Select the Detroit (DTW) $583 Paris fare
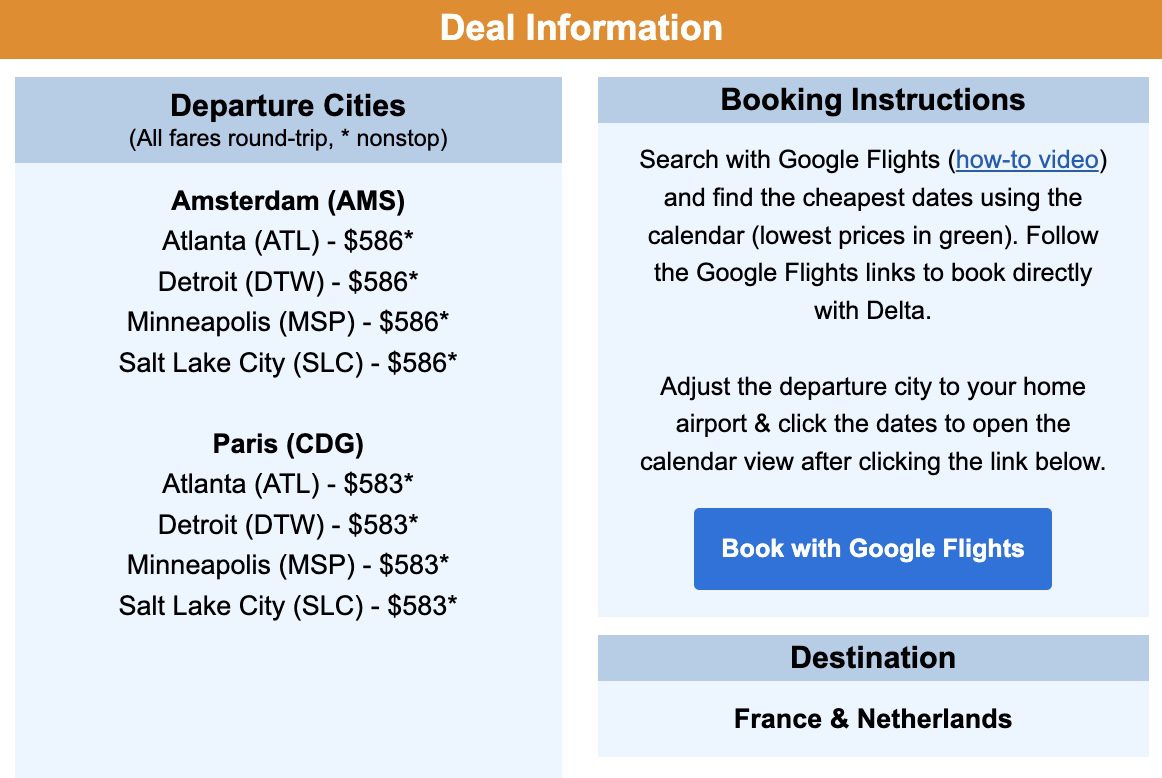The width and height of the screenshot is (1162, 778). point(287,524)
